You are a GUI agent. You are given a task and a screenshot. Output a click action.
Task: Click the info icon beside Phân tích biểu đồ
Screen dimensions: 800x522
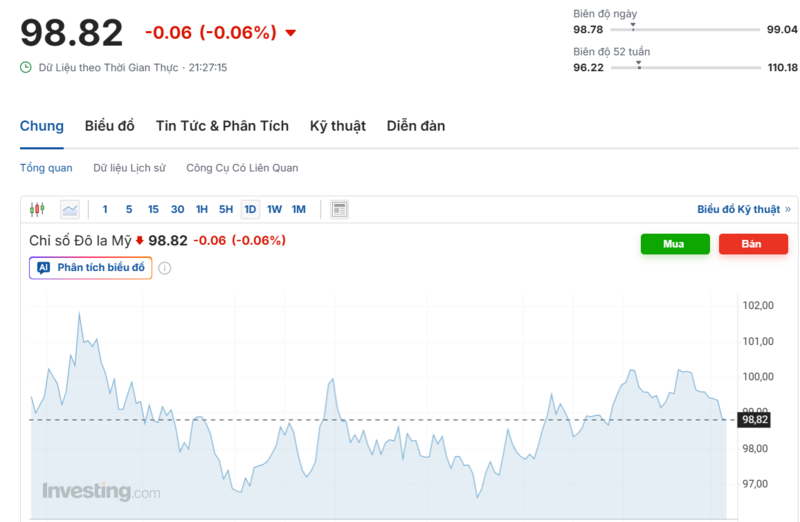point(165,268)
